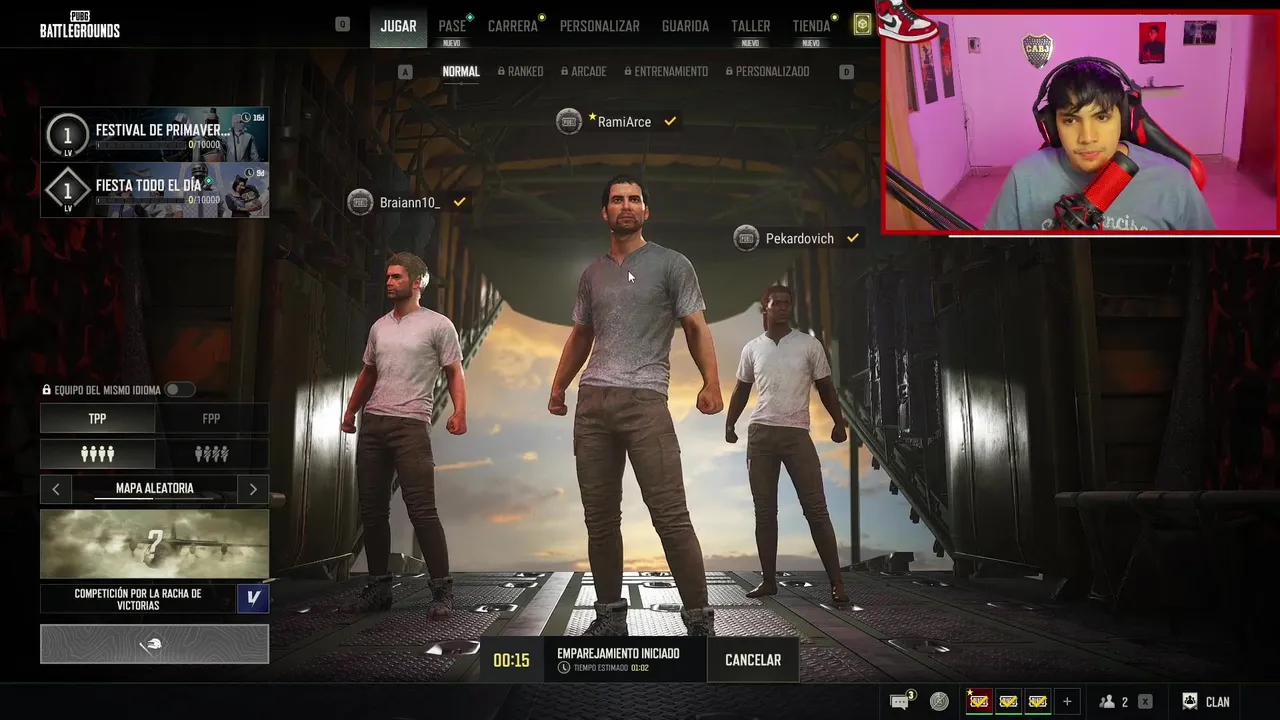Screen dimensions: 1280x720
Task: Click the RamiArce player name
Action: tap(624, 122)
